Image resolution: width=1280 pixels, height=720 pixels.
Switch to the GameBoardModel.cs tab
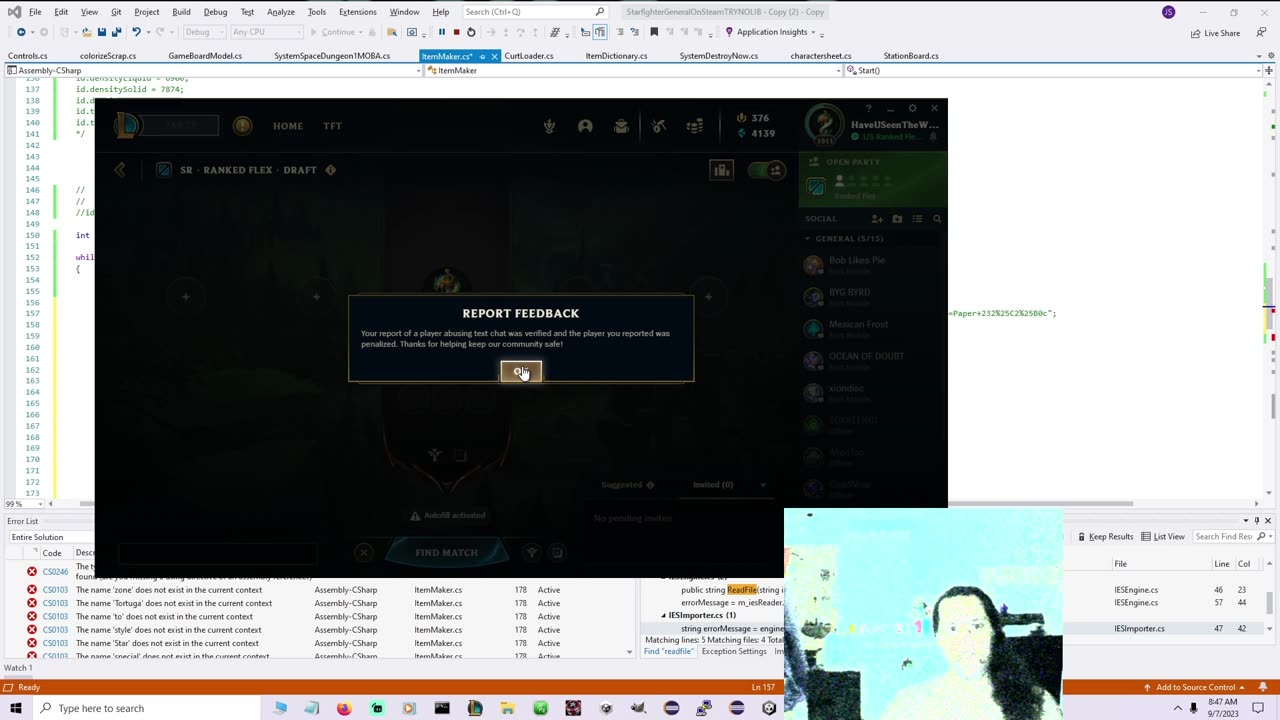click(x=205, y=56)
